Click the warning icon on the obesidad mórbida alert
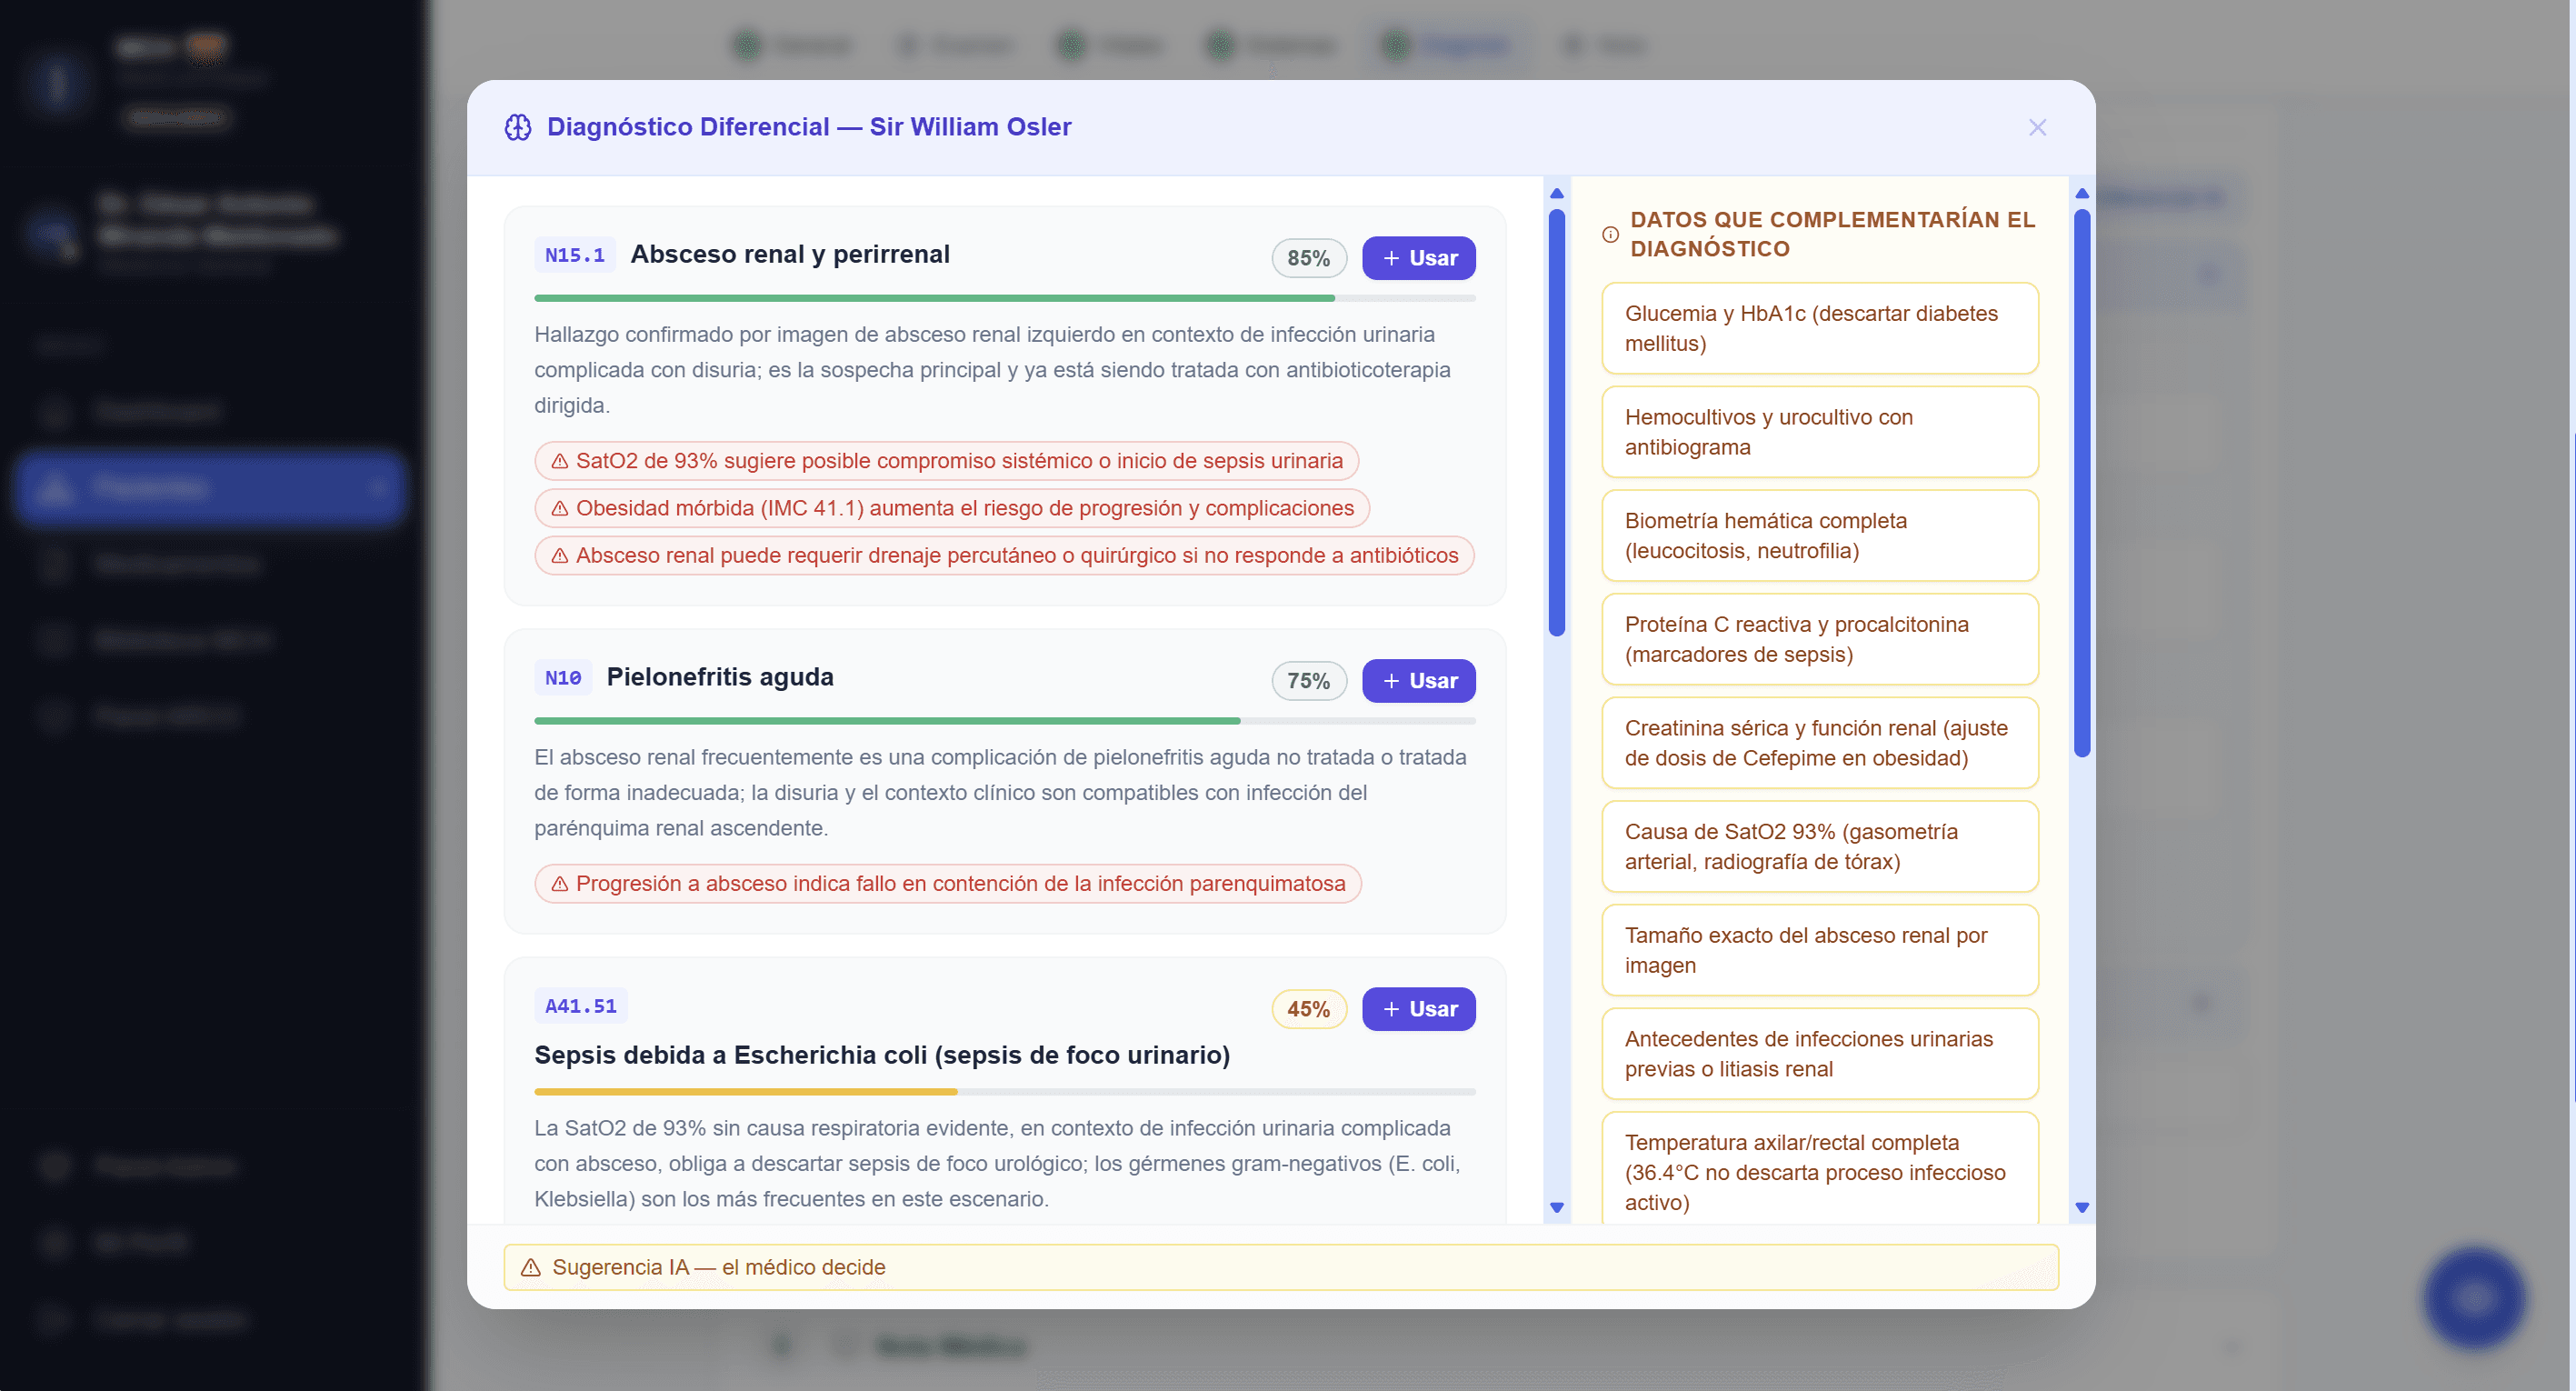Image resolution: width=2576 pixels, height=1391 pixels. pyautogui.click(x=559, y=508)
